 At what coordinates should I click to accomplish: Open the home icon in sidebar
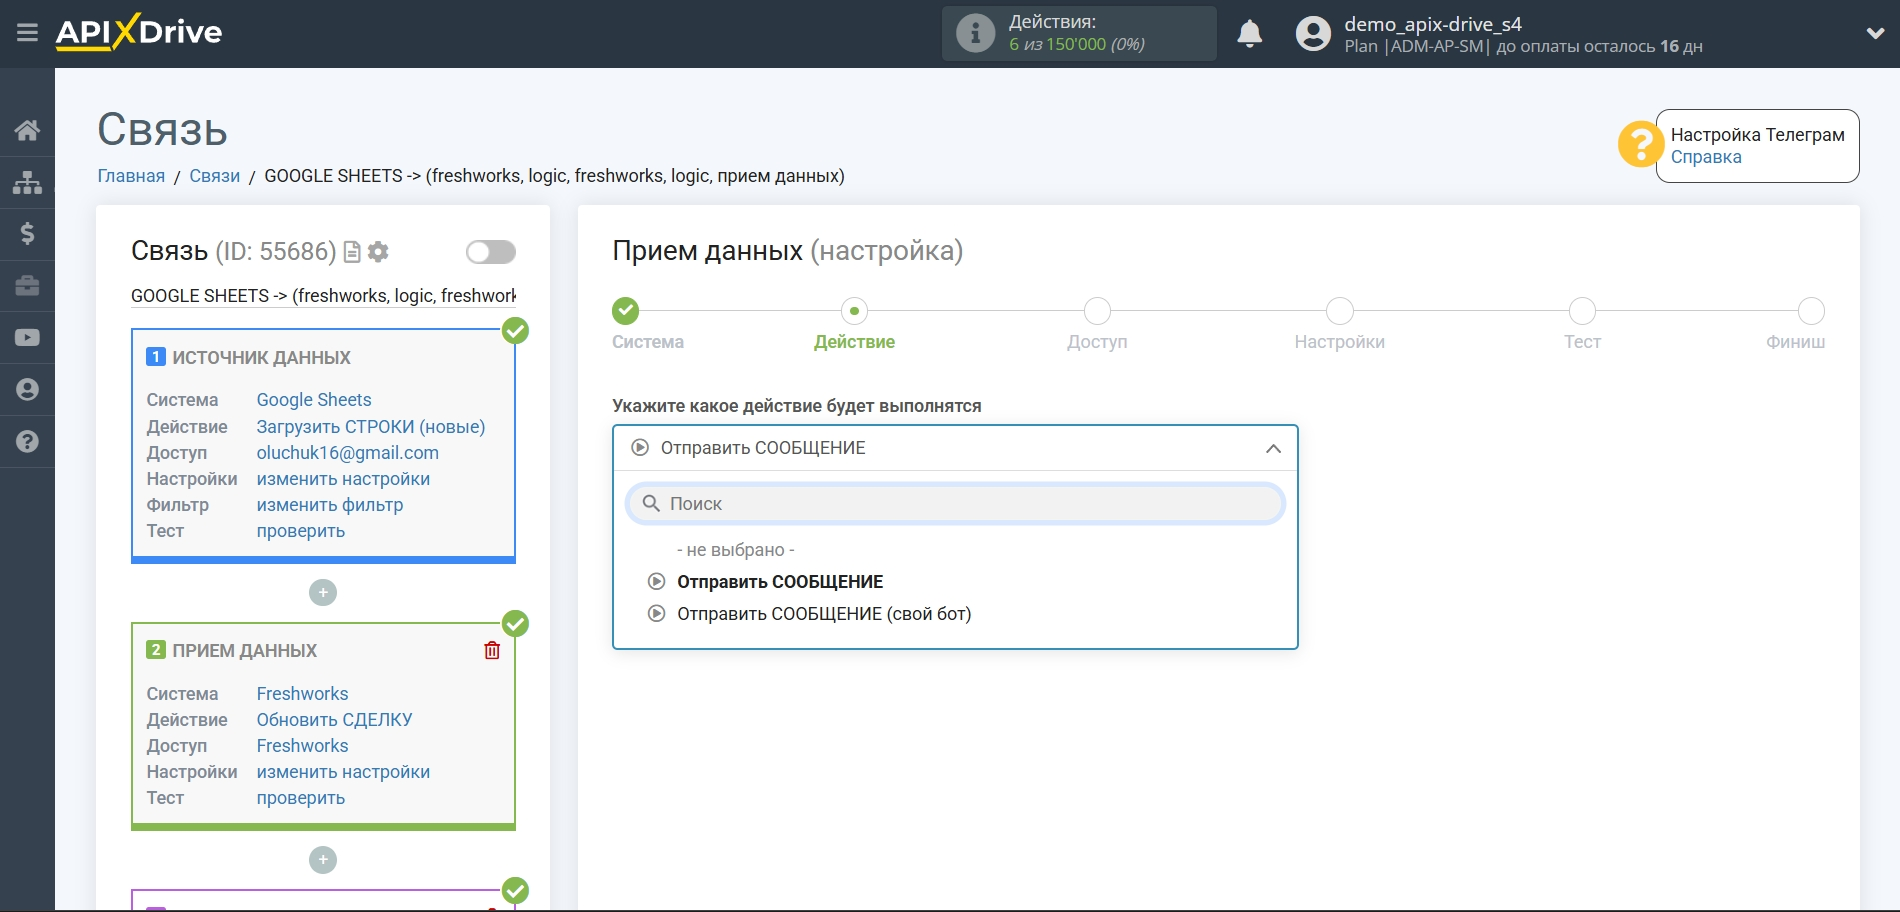[x=27, y=130]
